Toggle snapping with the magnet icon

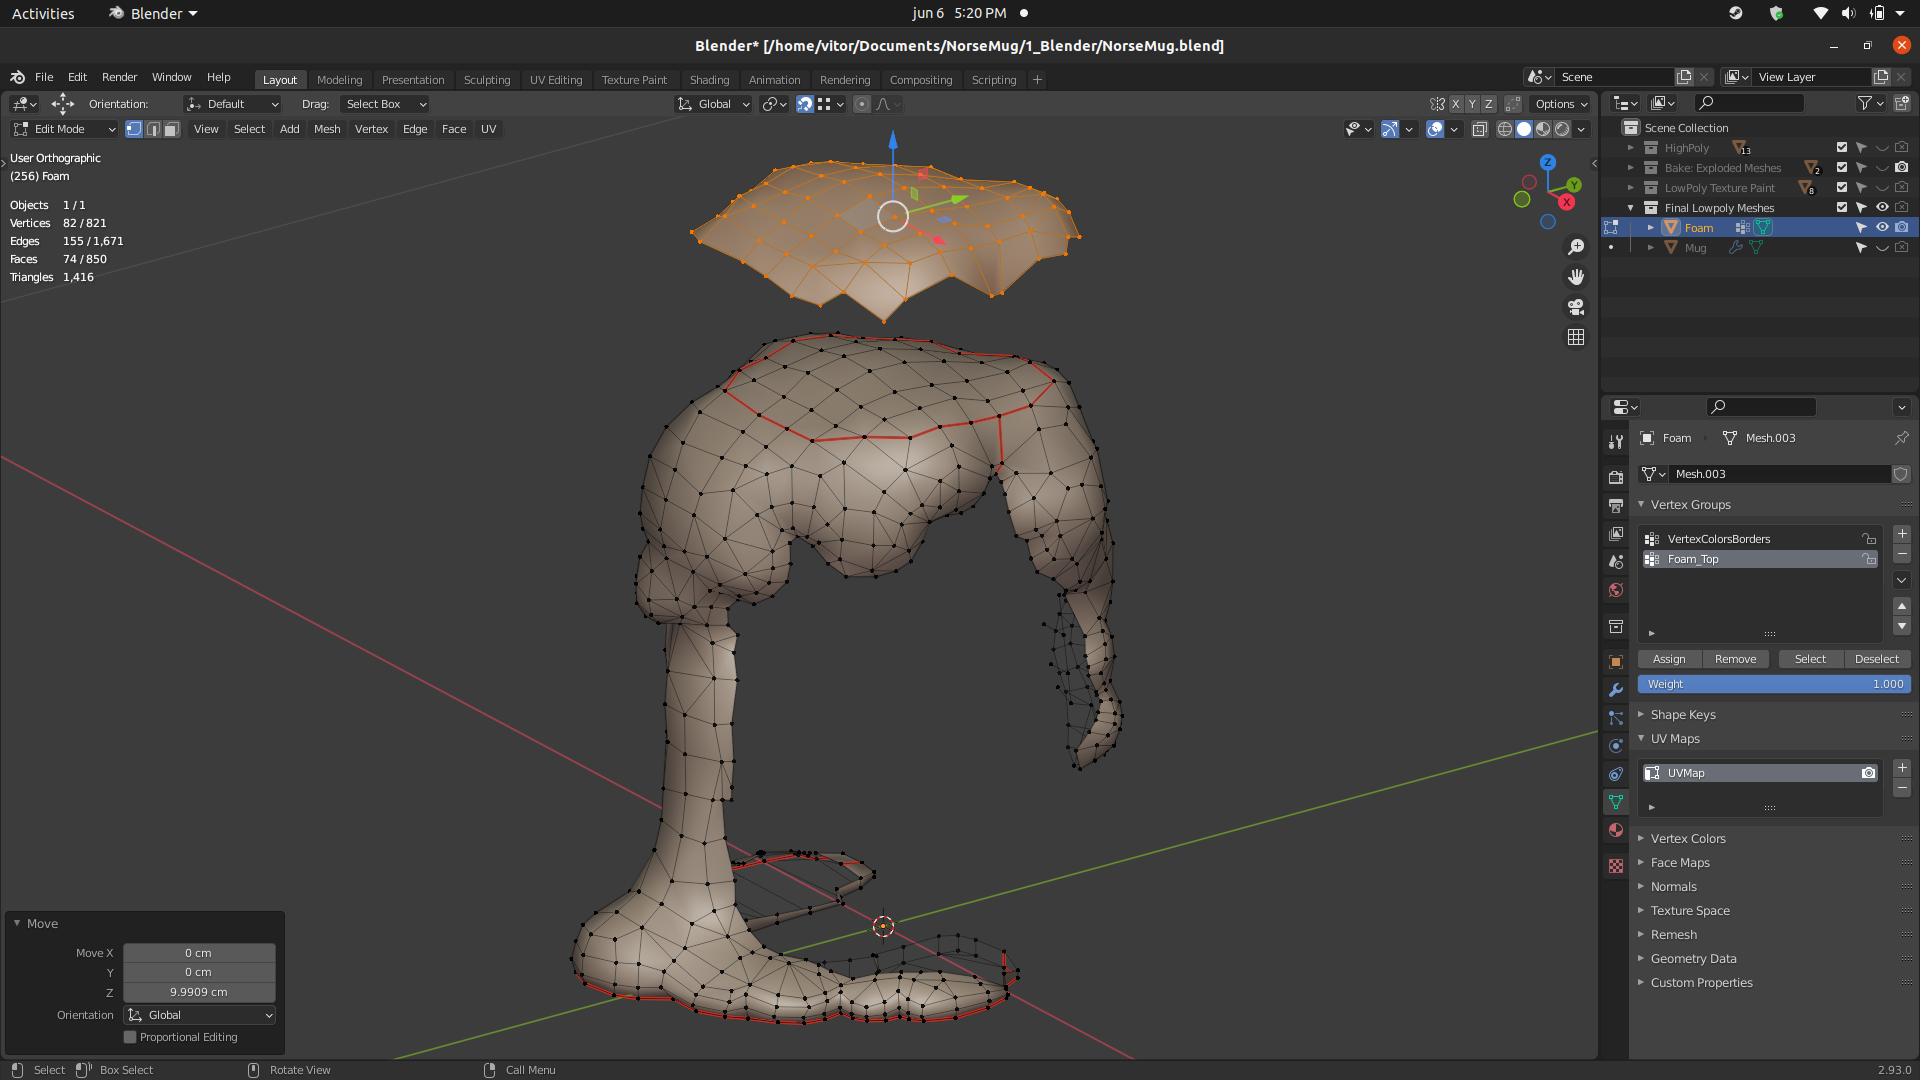(x=806, y=104)
